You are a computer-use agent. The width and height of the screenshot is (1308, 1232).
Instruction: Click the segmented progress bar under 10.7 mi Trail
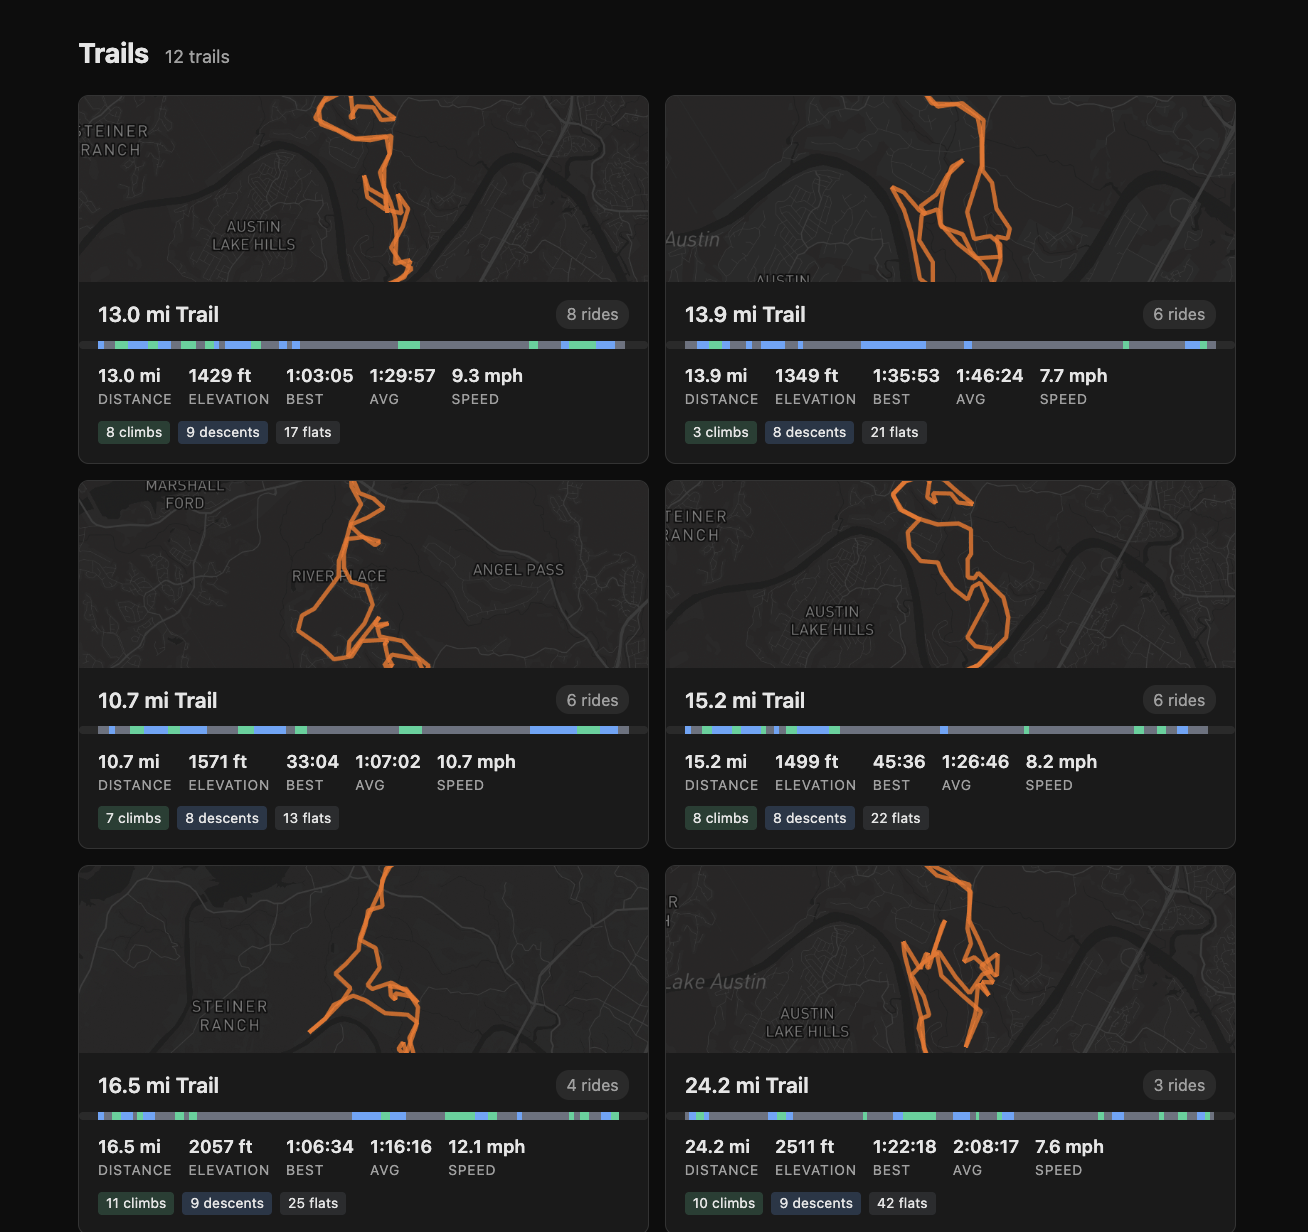[x=363, y=730]
